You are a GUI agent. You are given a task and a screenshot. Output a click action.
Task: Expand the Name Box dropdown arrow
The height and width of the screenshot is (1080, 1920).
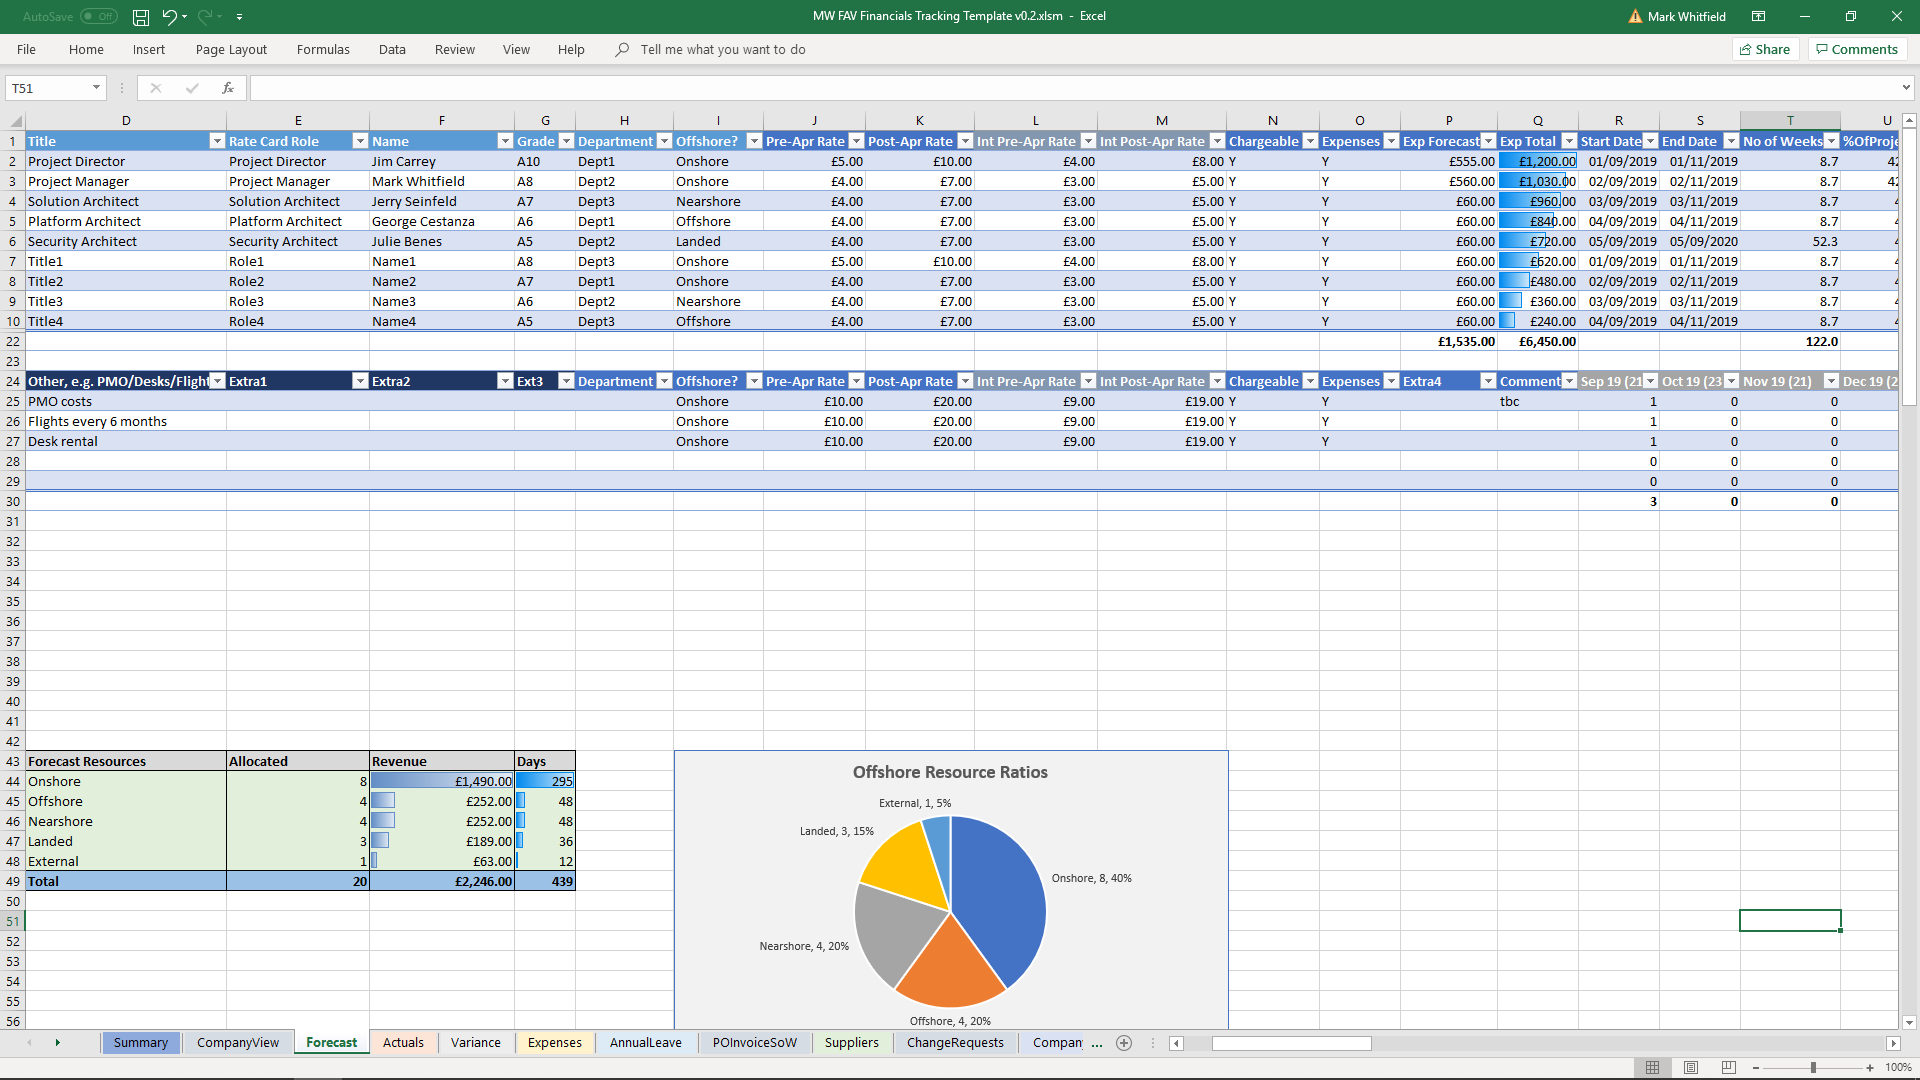(96, 88)
